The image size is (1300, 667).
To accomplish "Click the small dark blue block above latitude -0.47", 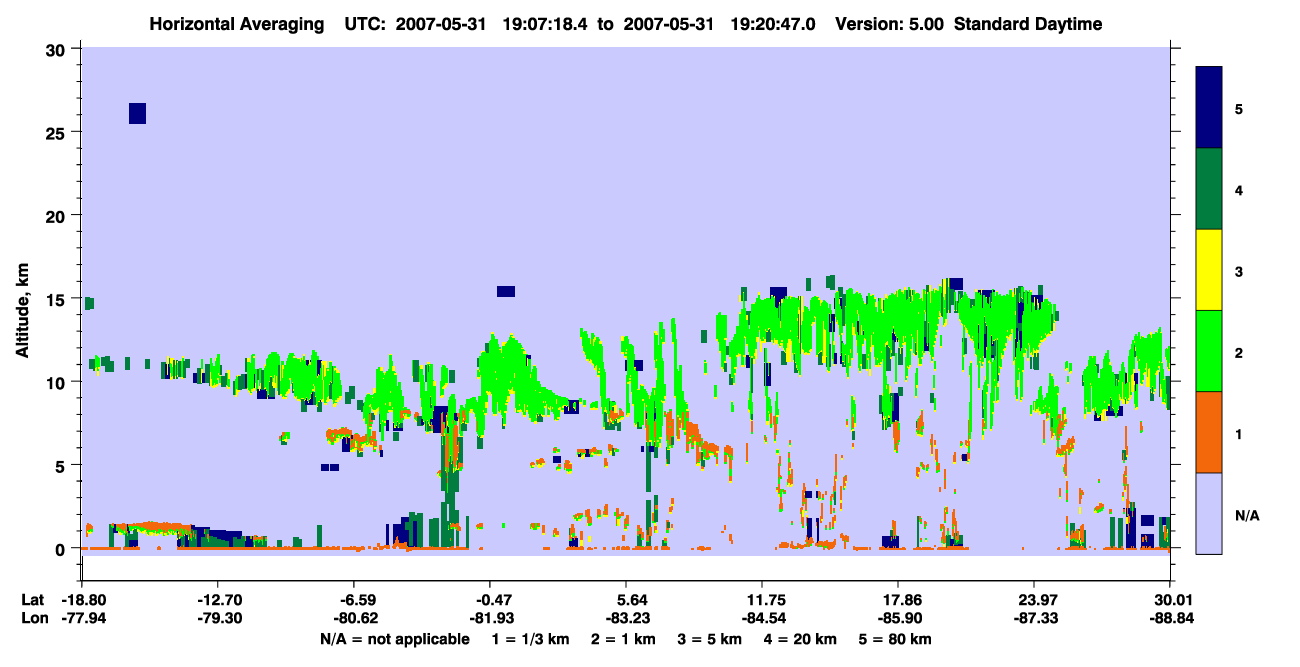I will [x=506, y=292].
